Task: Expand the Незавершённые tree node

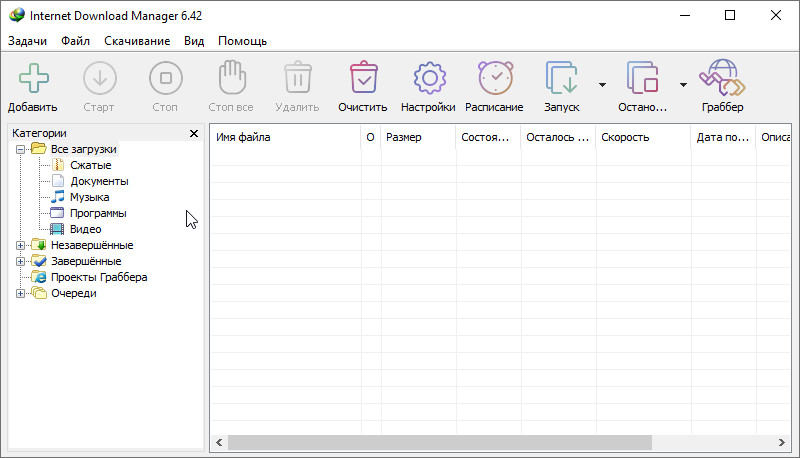Action: (20, 245)
